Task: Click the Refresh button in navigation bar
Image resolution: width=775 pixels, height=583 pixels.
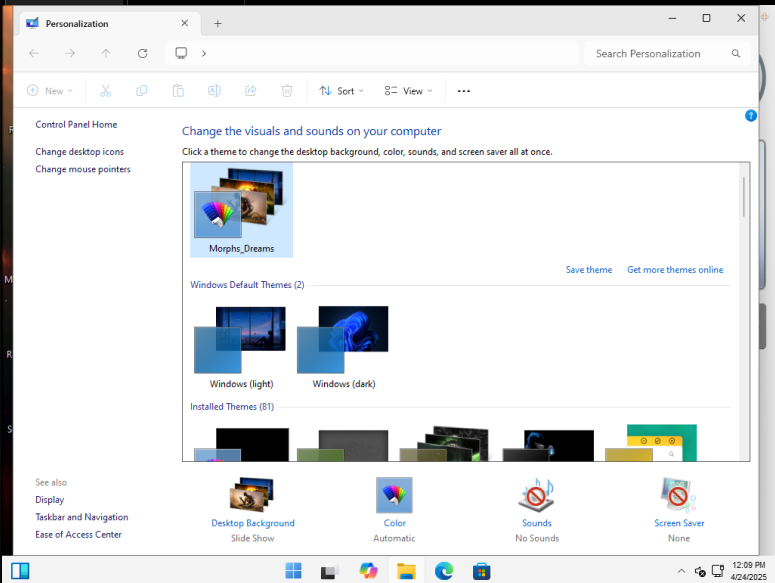Action: pyautogui.click(x=143, y=53)
